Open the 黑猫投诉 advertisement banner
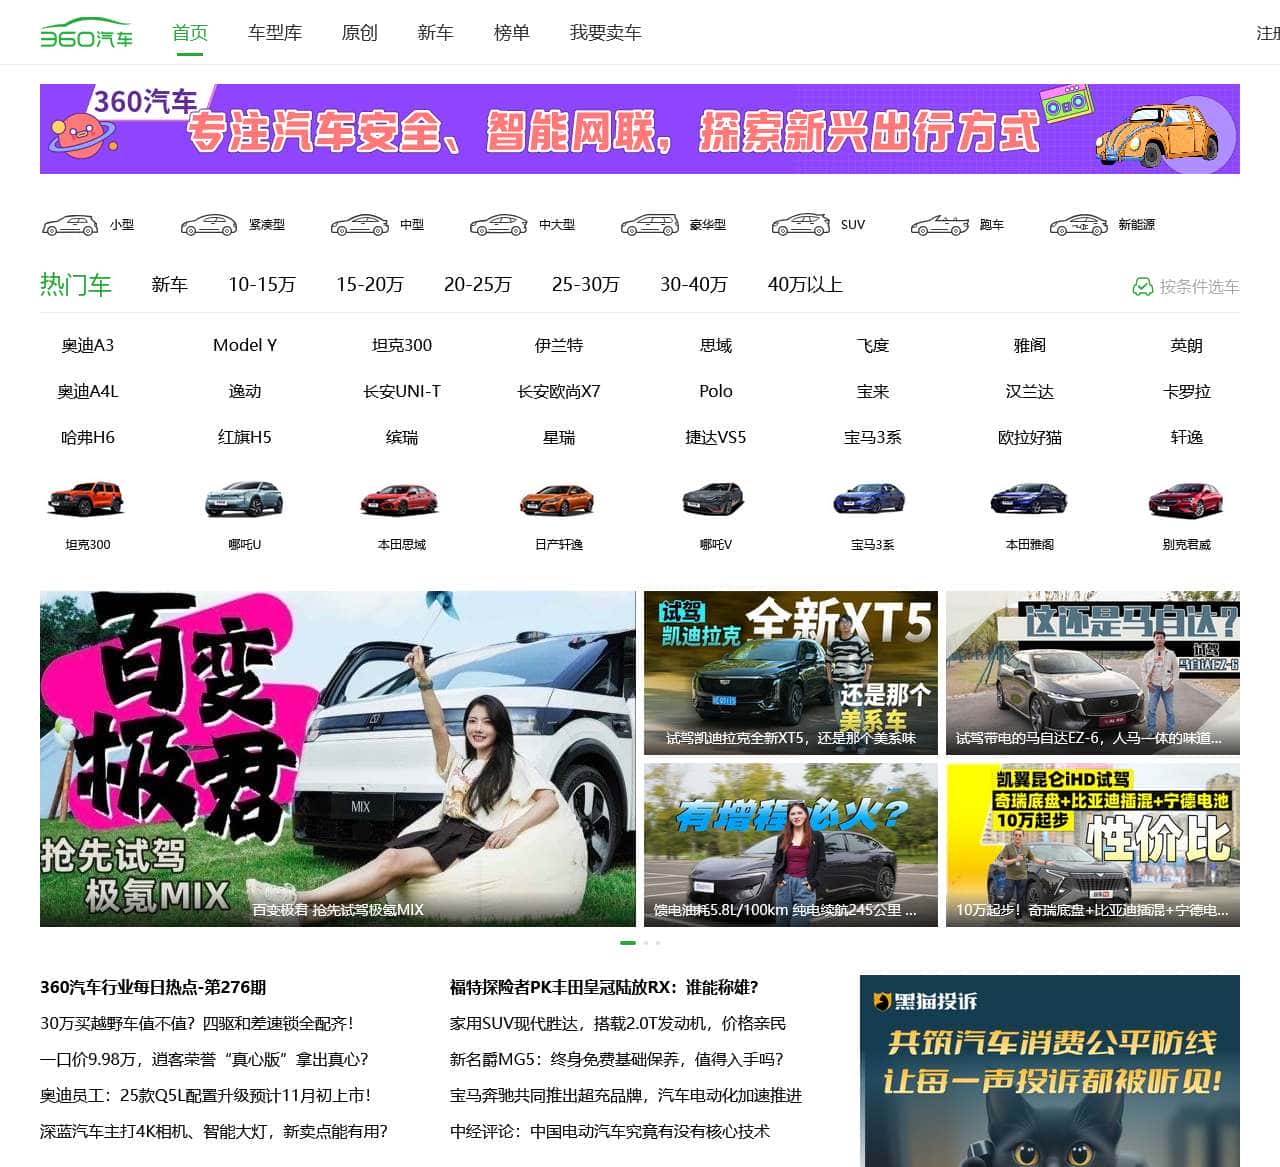1280x1167 pixels. pos(1050,1071)
